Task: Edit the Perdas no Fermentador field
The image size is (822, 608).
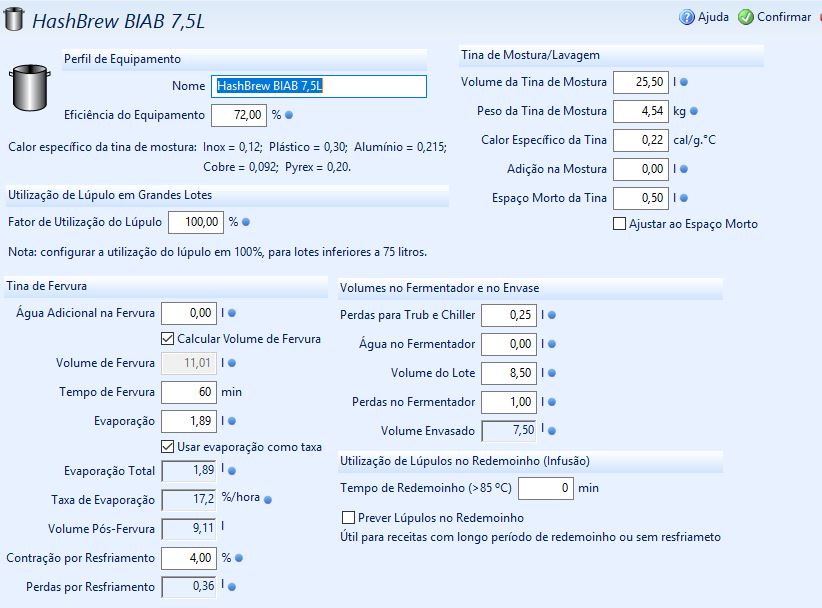Action: (509, 403)
